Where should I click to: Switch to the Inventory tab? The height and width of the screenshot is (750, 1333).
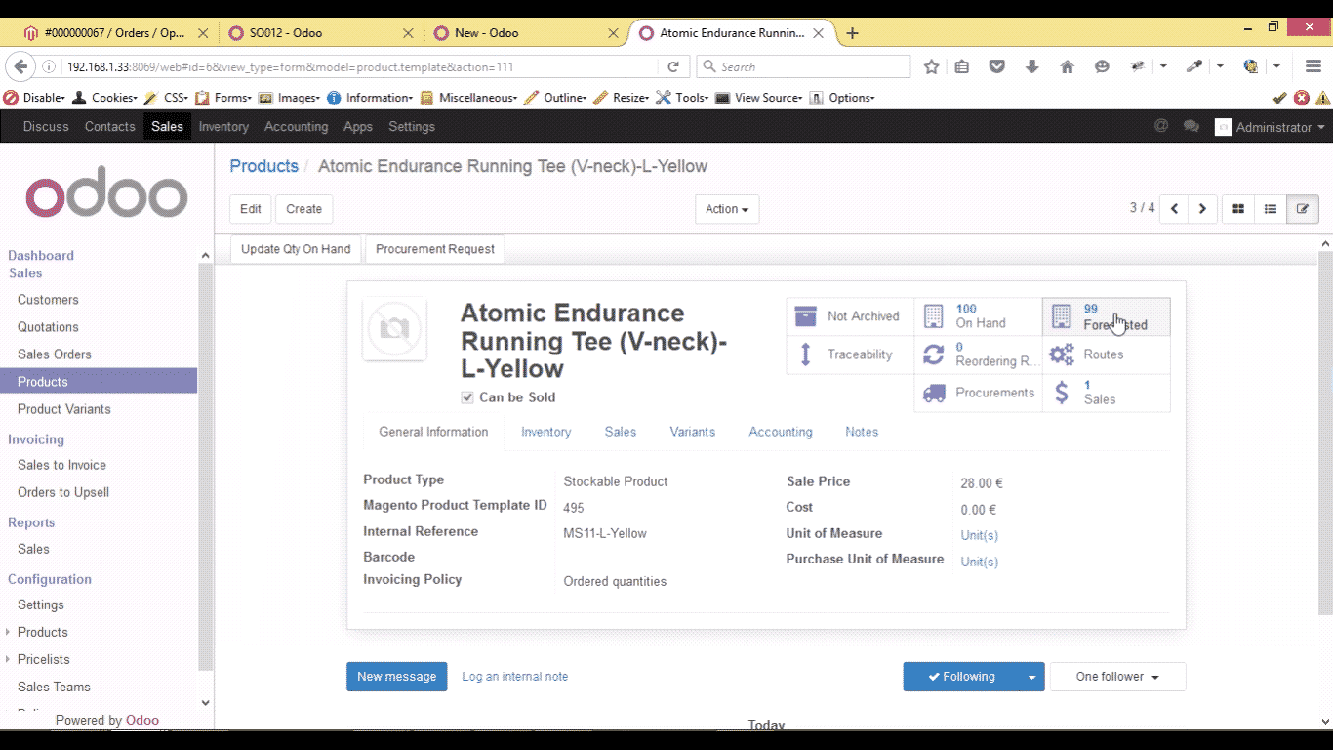pyautogui.click(x=546, y=432)
